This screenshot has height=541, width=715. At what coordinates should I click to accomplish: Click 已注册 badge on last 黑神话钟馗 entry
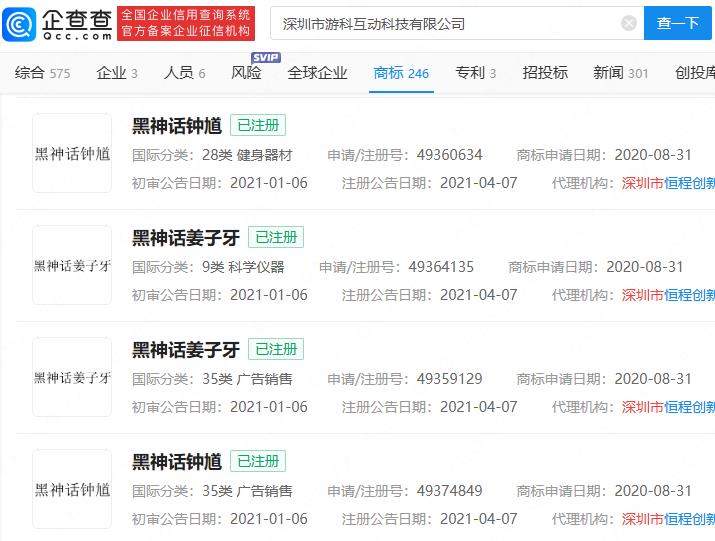[x=258, y=461]
